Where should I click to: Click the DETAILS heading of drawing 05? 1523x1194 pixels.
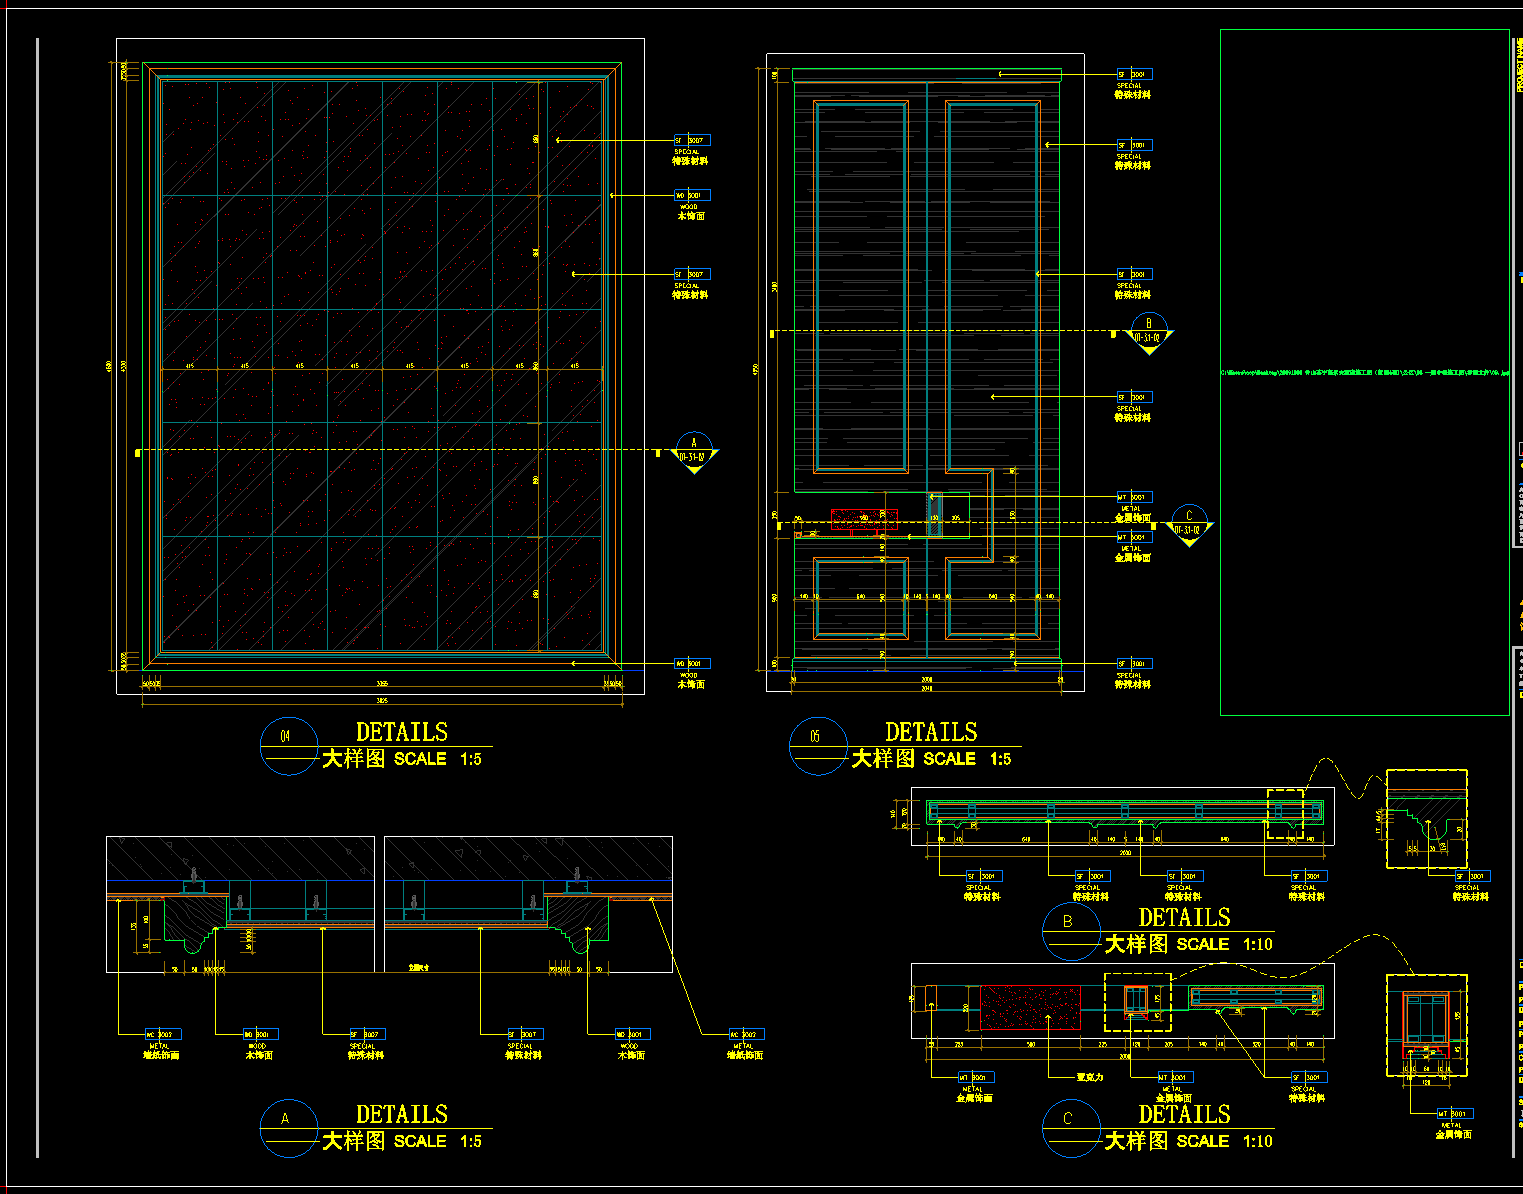coord(931,732)
